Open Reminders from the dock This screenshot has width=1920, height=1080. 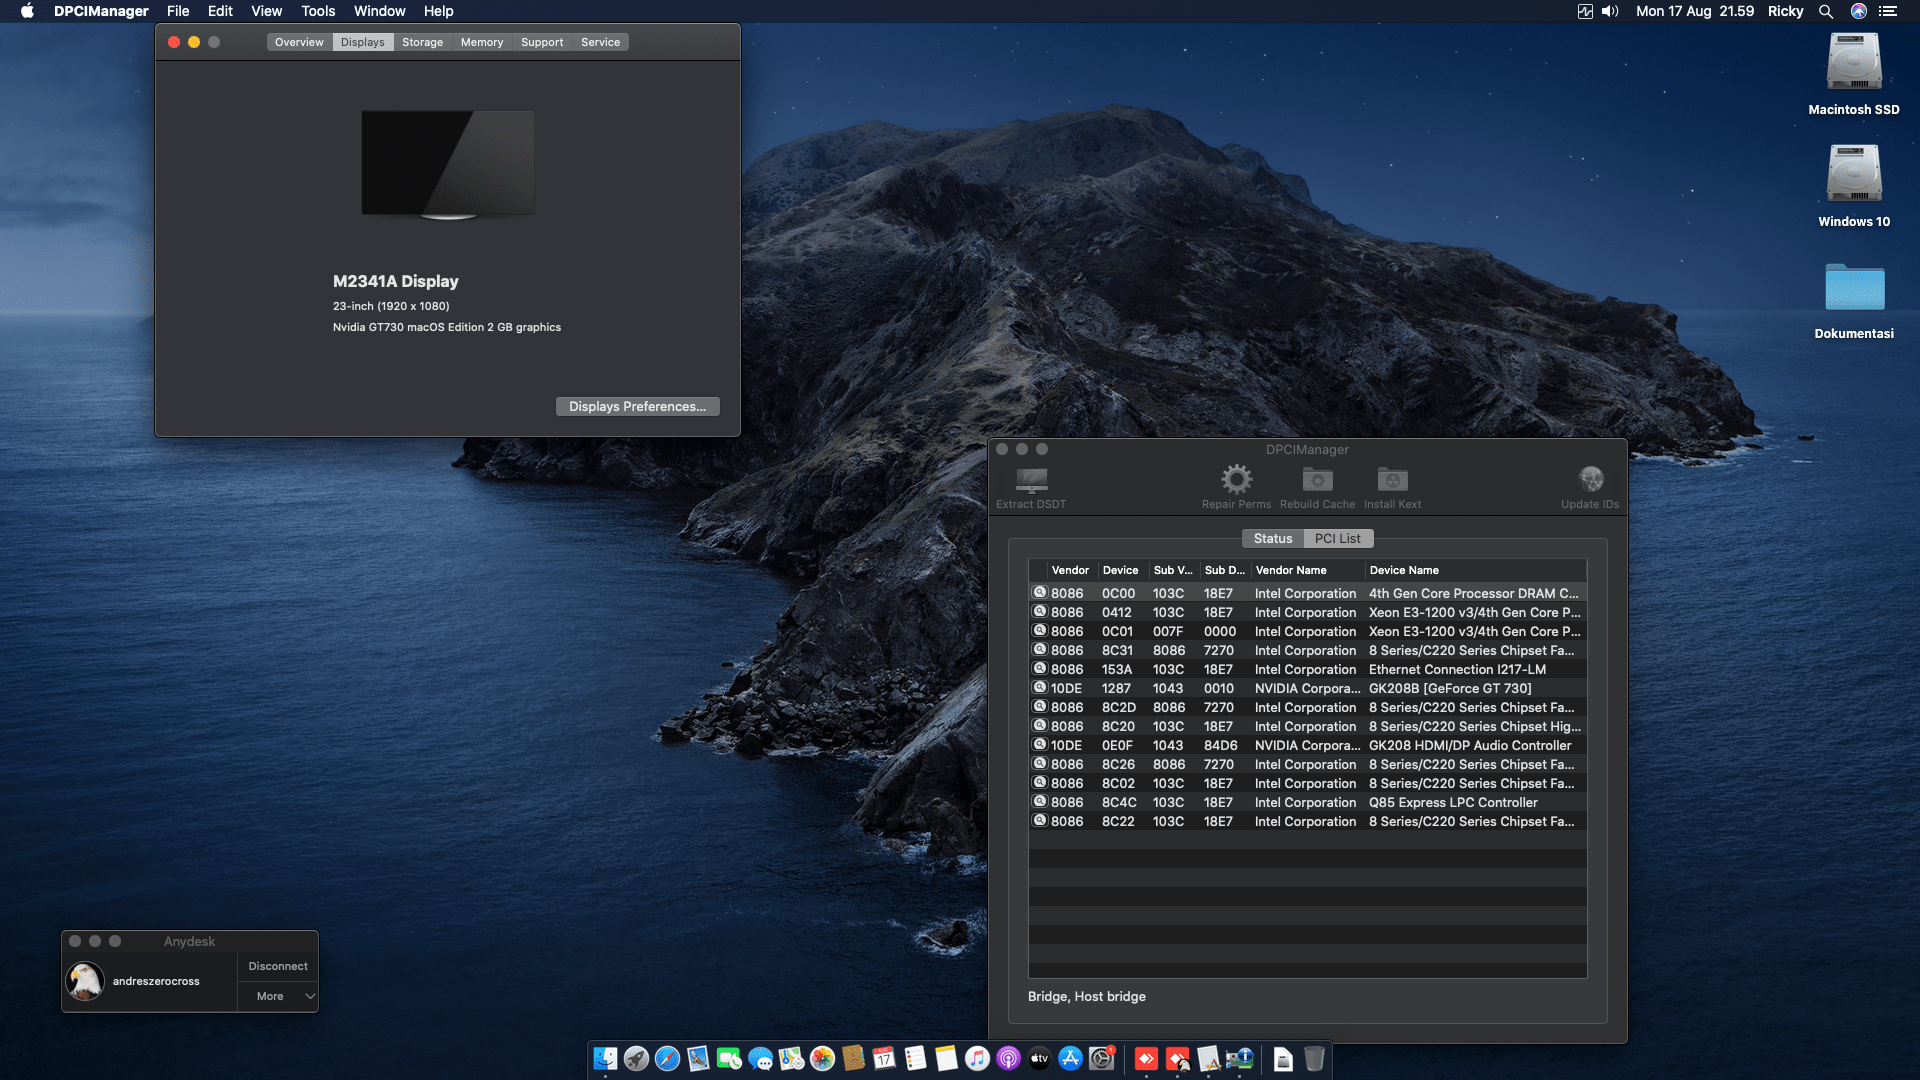(915, 1058)
